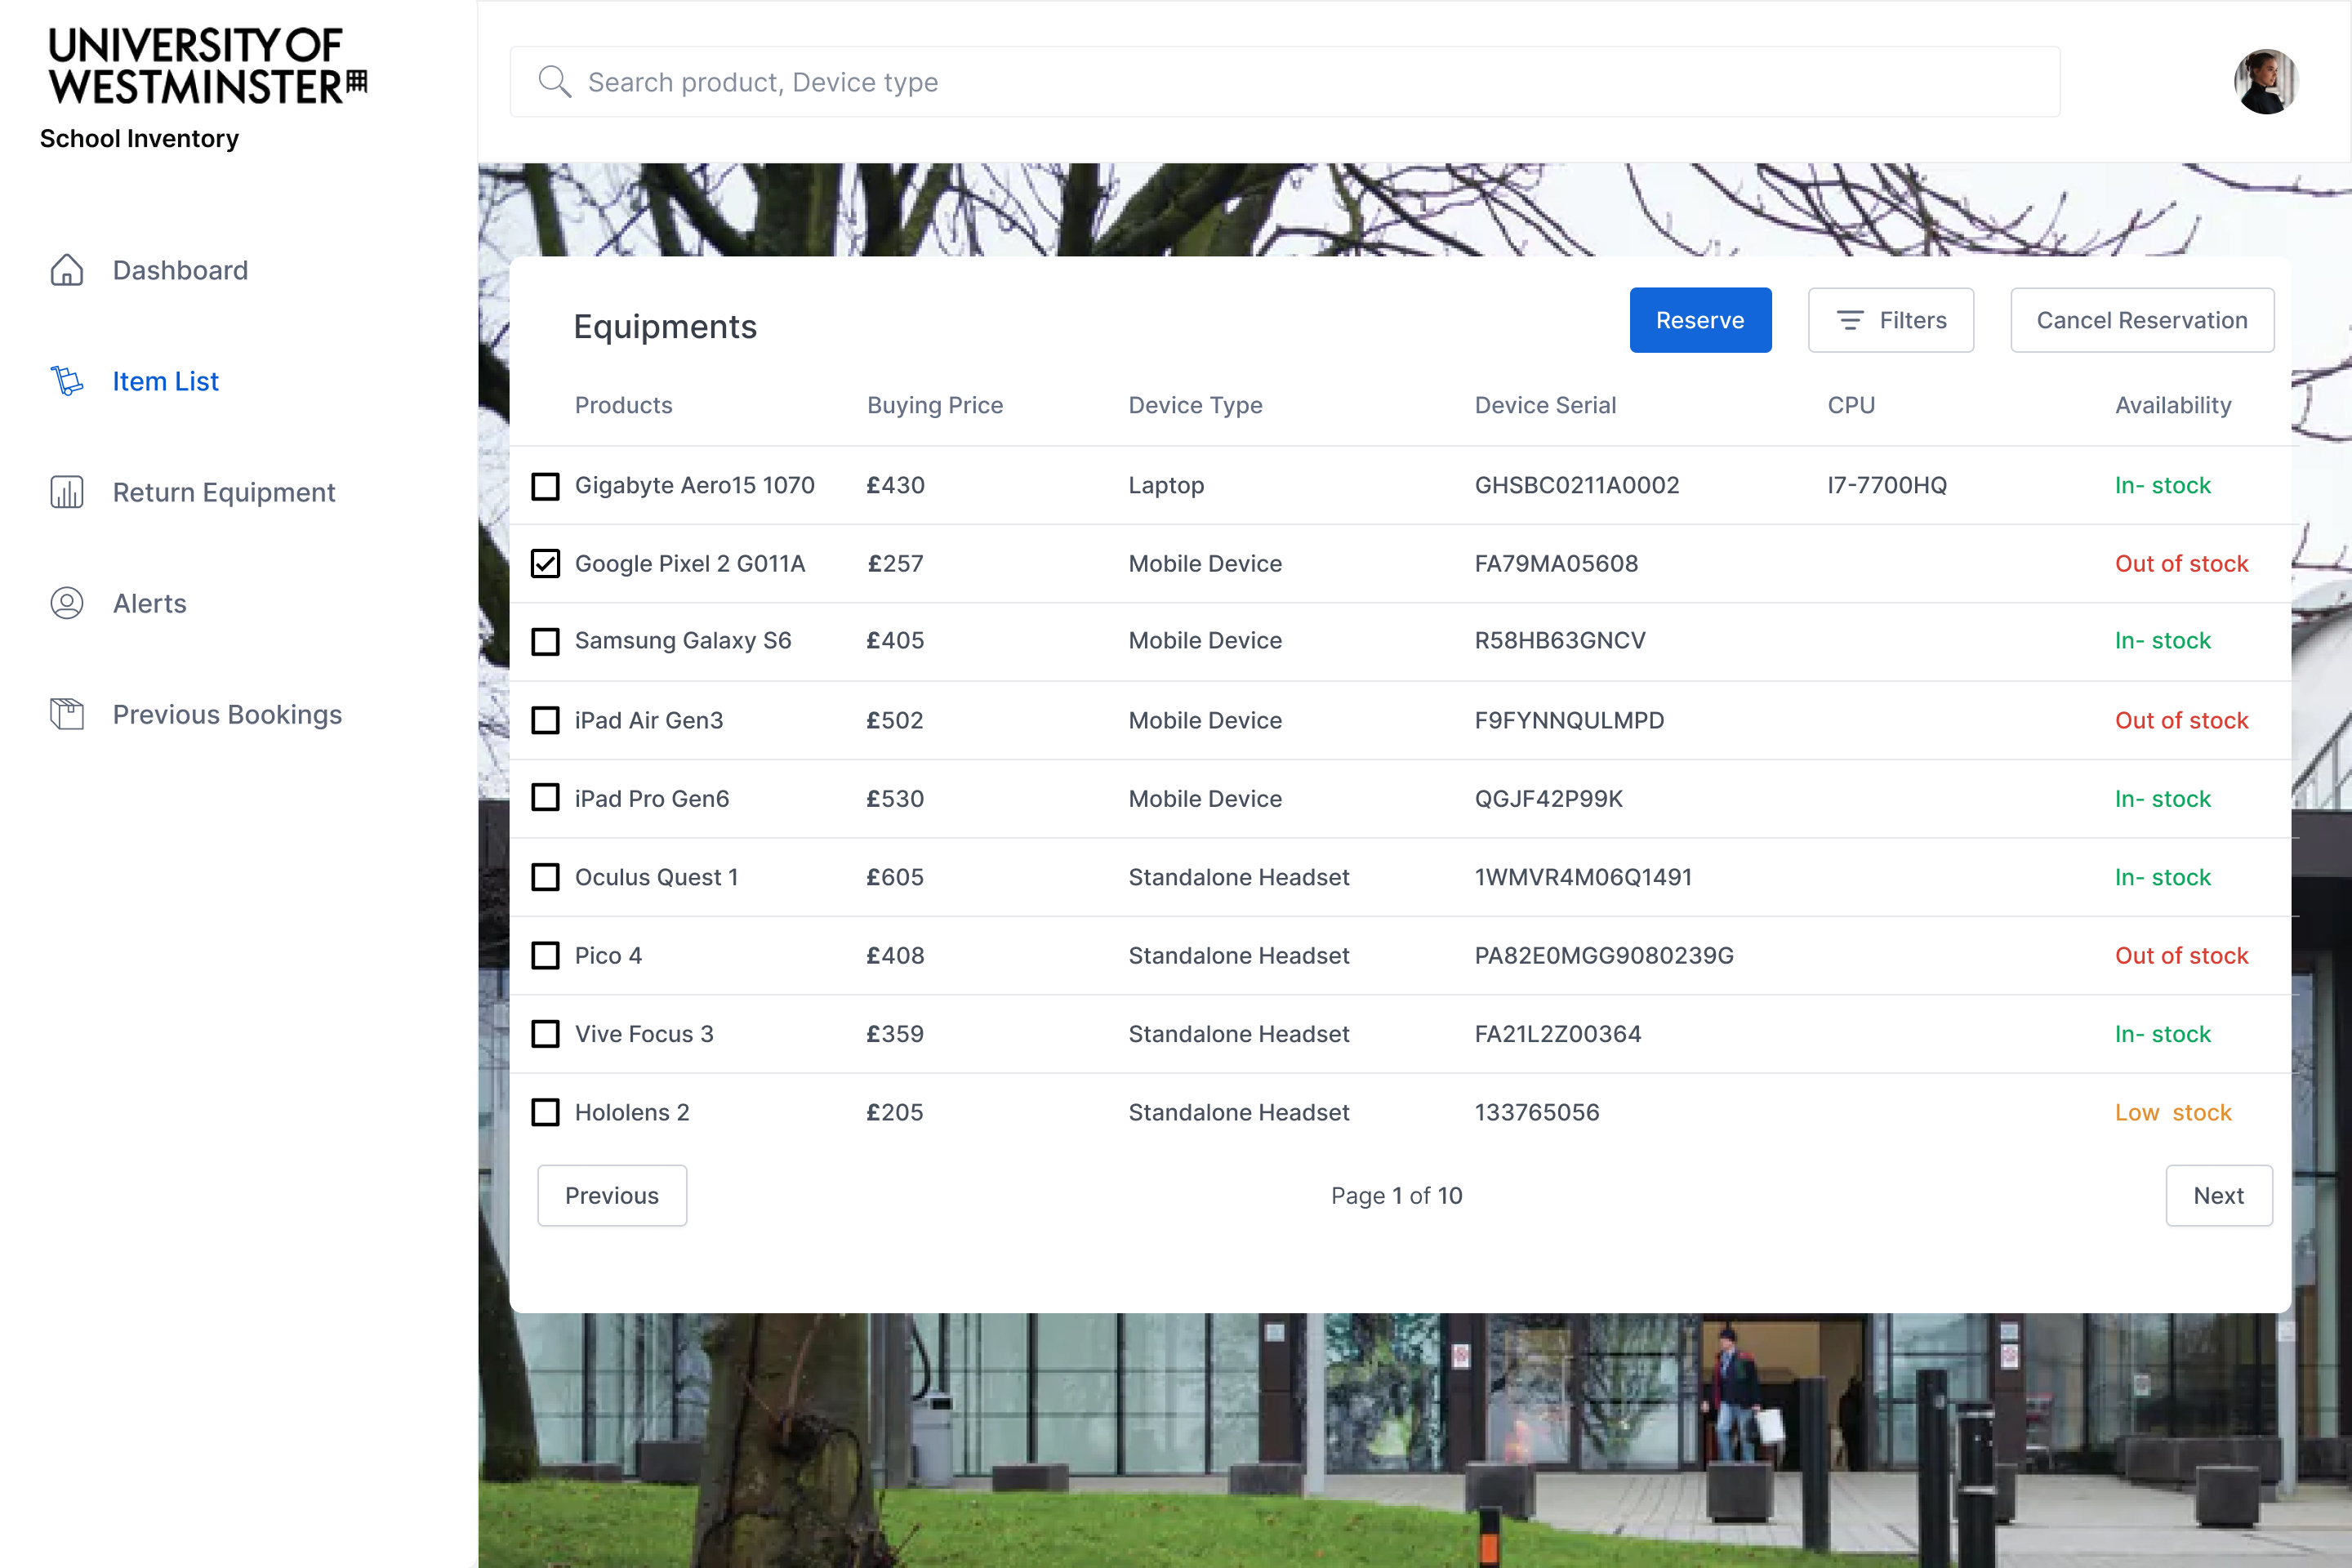This screenshot has height=1568, width=2352.
Task: Click the Device Serial column header
Action: tap(1545, 405)
